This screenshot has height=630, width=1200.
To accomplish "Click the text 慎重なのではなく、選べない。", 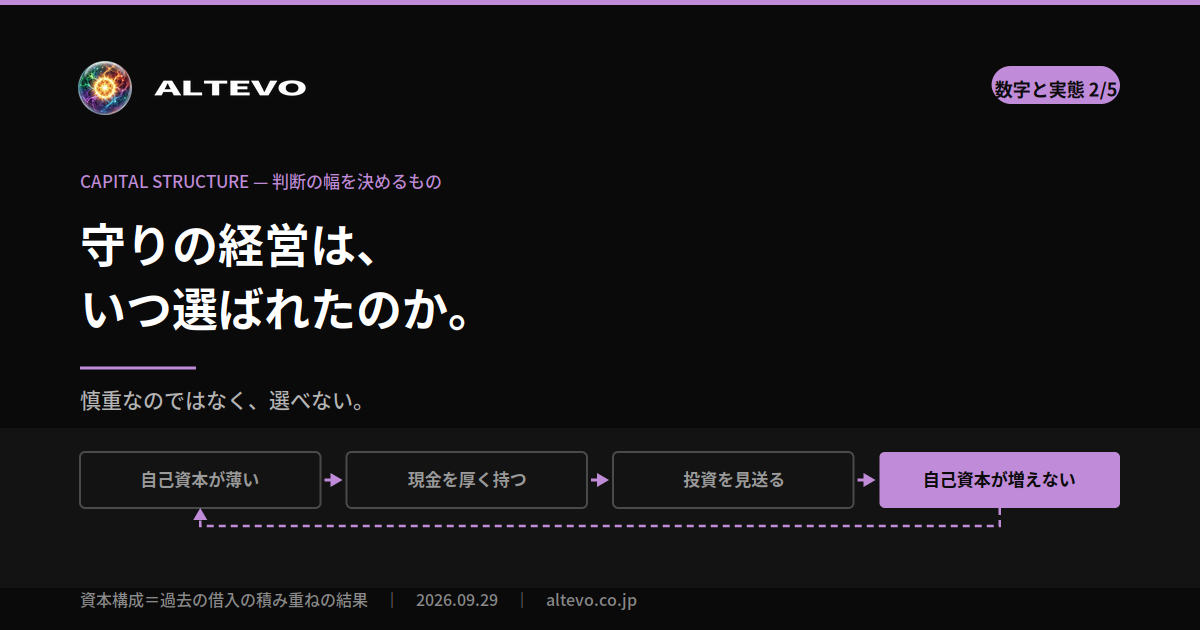I will [x=222, y=401].
